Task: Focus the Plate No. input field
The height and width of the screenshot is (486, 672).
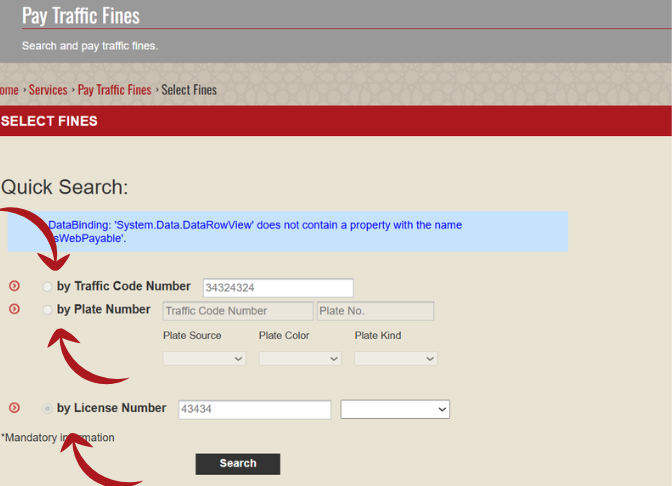Action: point(375,311)
